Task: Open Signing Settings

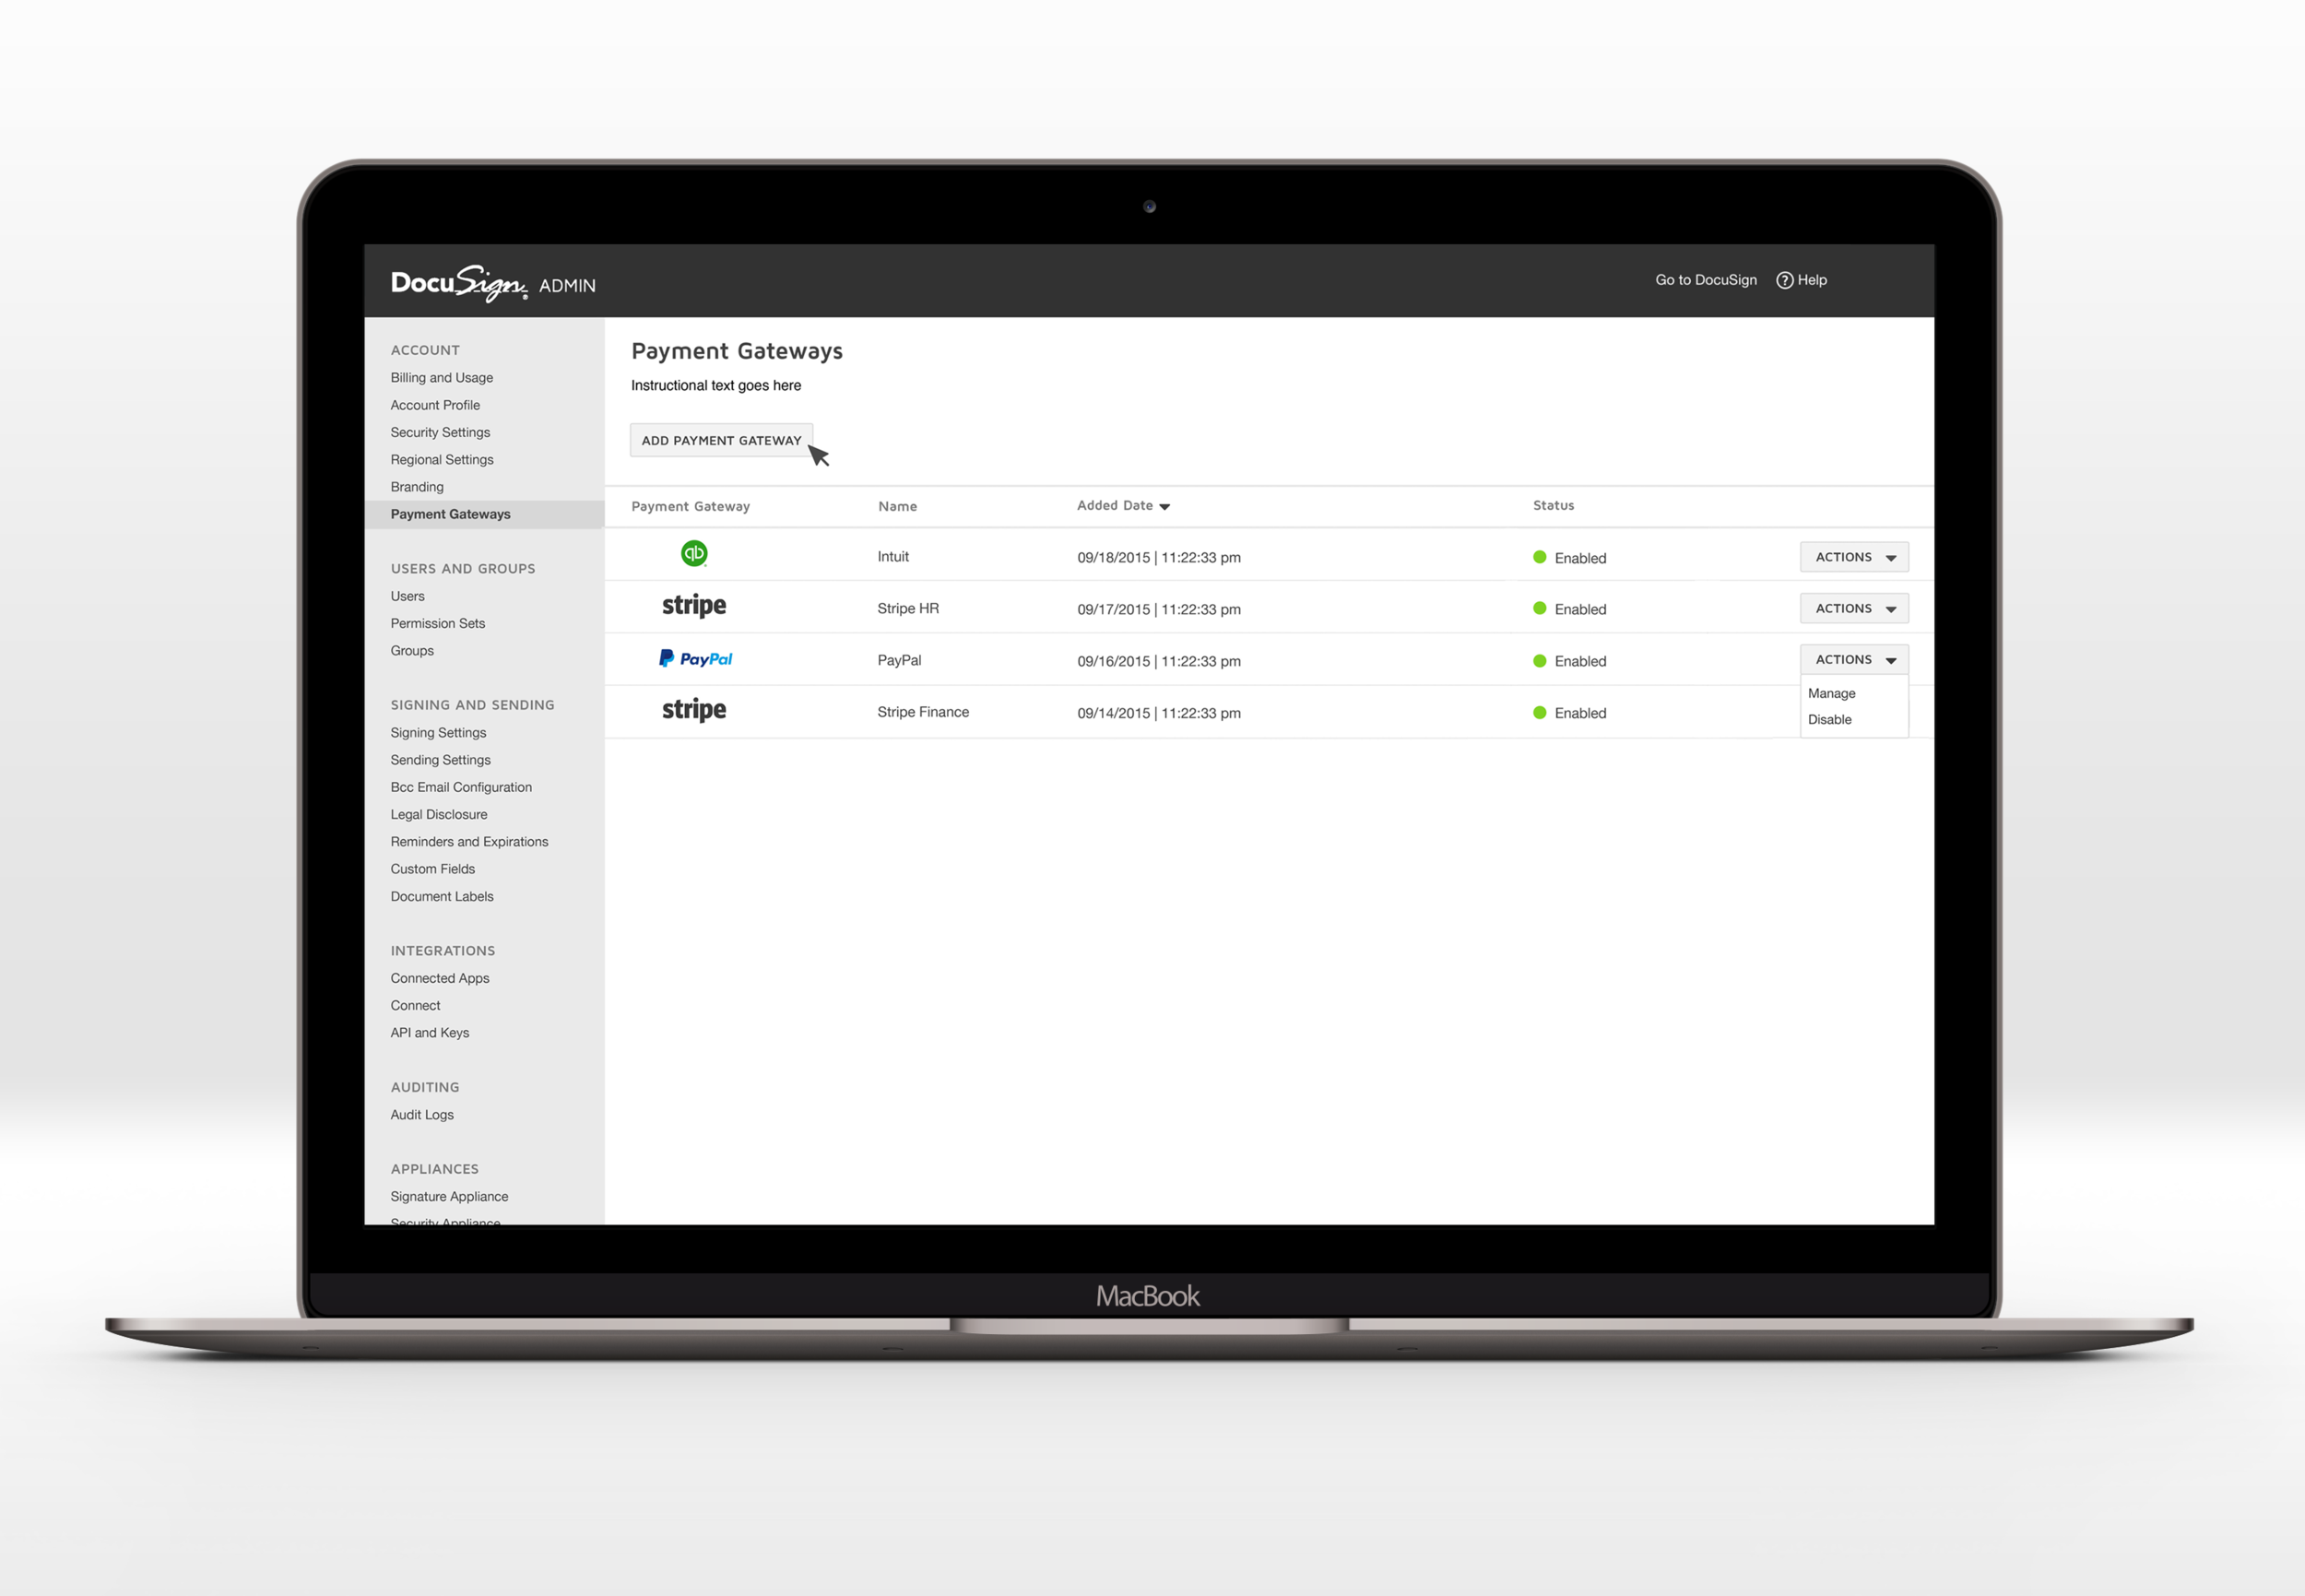Action: (x=438, y=732)
